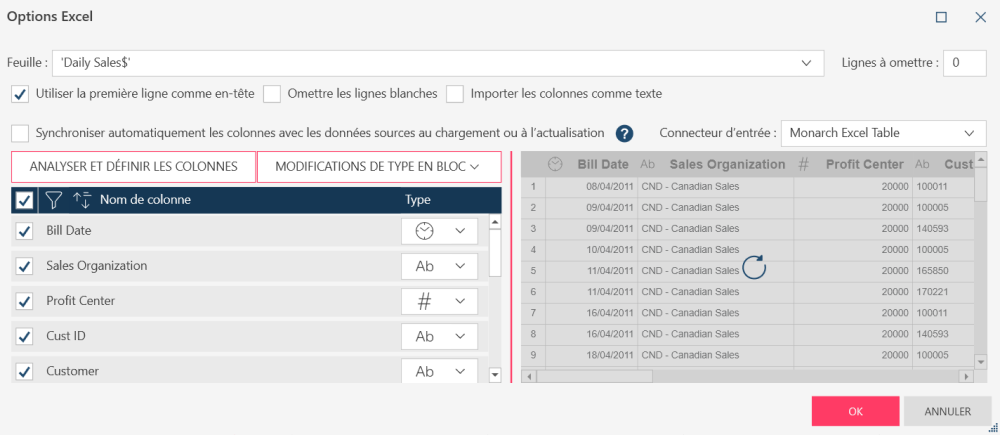Open the Feuille sheet dropdown
Viewport: 1000px width, 435px height.
tap(807, 63)
